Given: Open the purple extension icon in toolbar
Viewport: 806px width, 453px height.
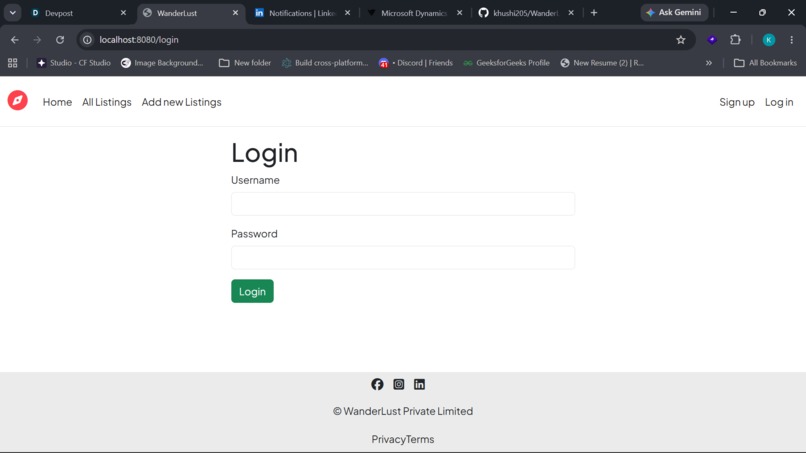Looking at the screenshot, I should click(x=712, y=40).
